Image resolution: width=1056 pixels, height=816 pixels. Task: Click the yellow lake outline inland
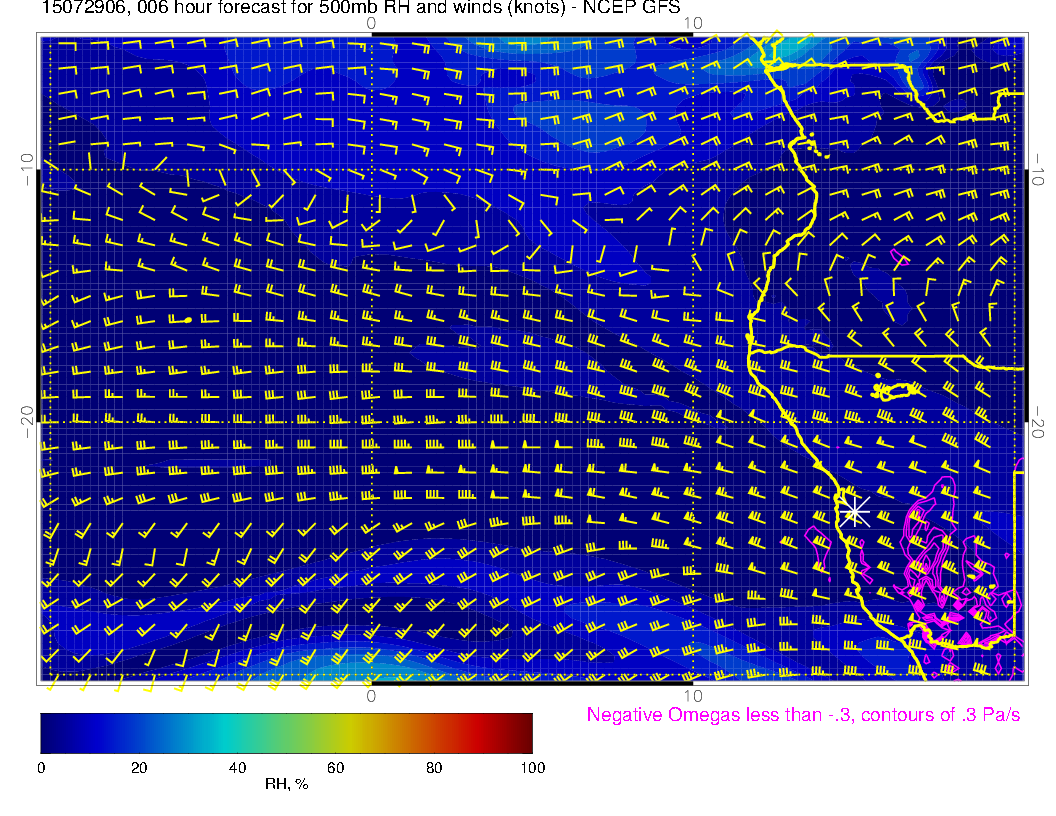pos(897,390)
